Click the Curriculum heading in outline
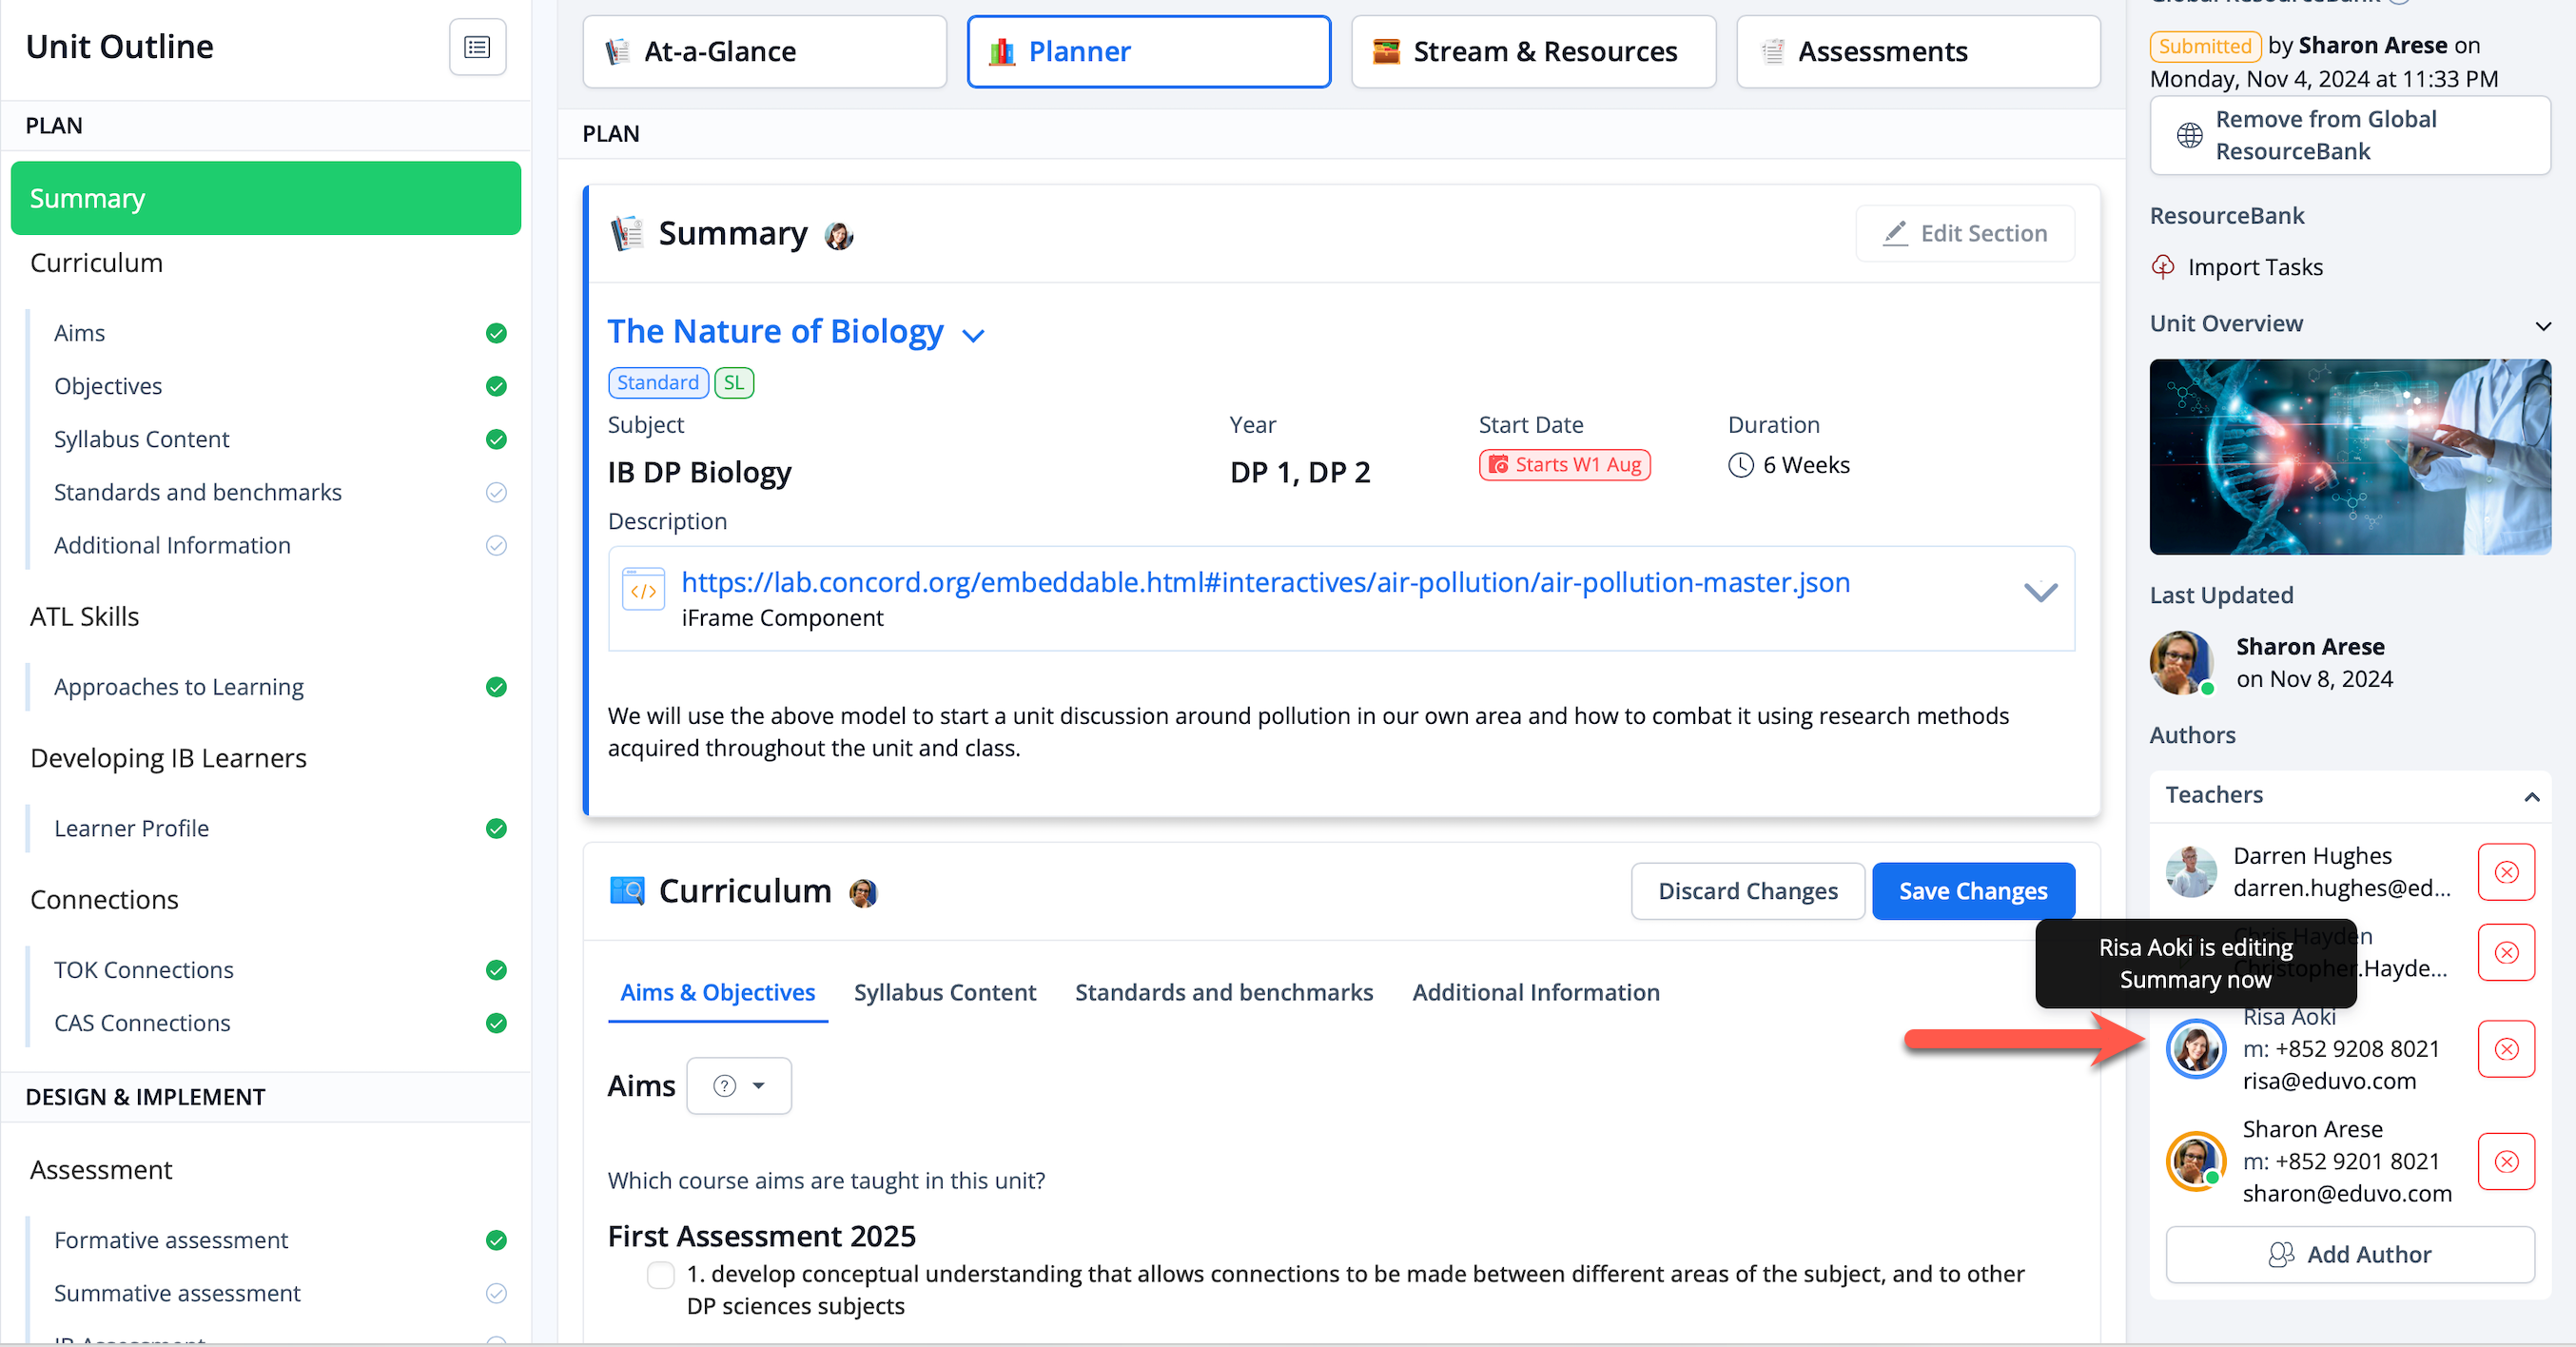Viewport: 2576px width, 1347px height. [x=96, y=263]
